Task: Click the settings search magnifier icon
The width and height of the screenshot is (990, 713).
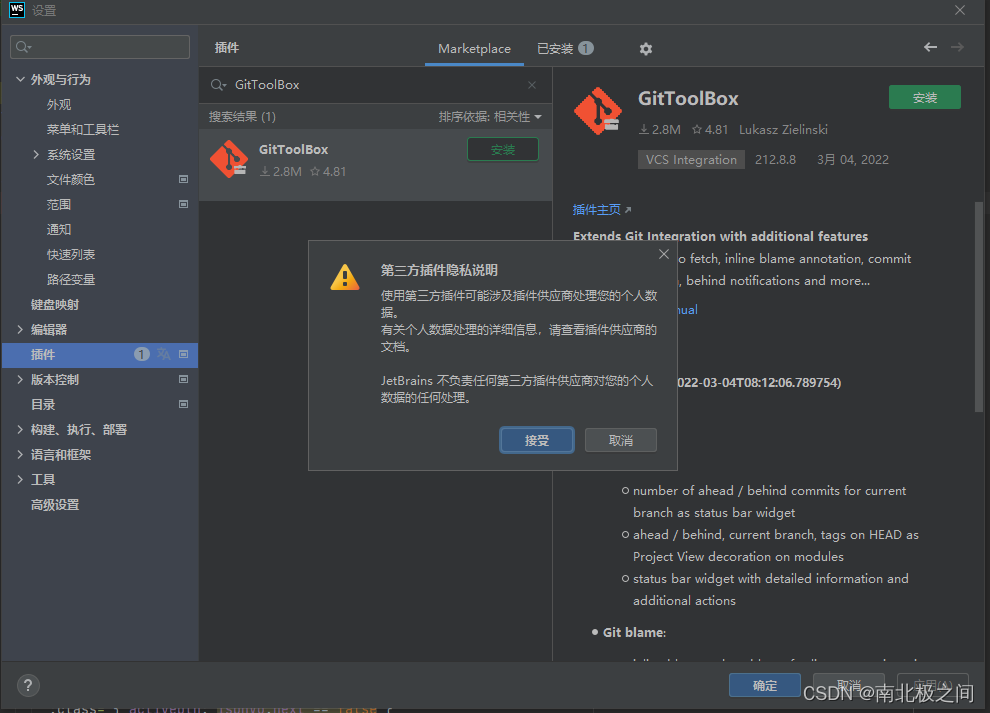Action: tap(23, 47)
